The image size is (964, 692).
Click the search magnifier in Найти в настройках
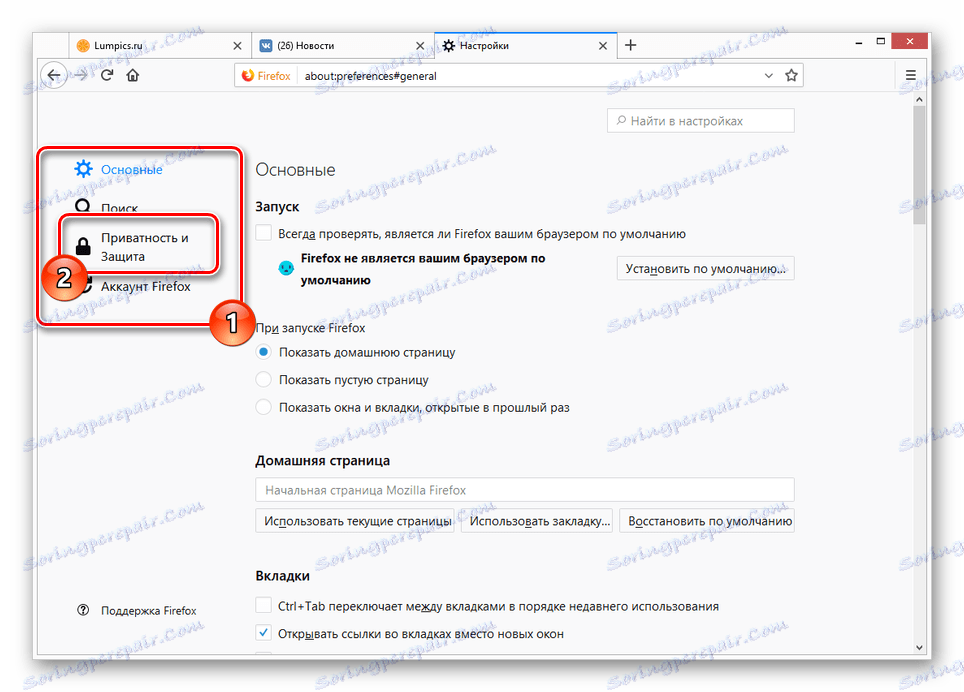(x=621, y=120)
